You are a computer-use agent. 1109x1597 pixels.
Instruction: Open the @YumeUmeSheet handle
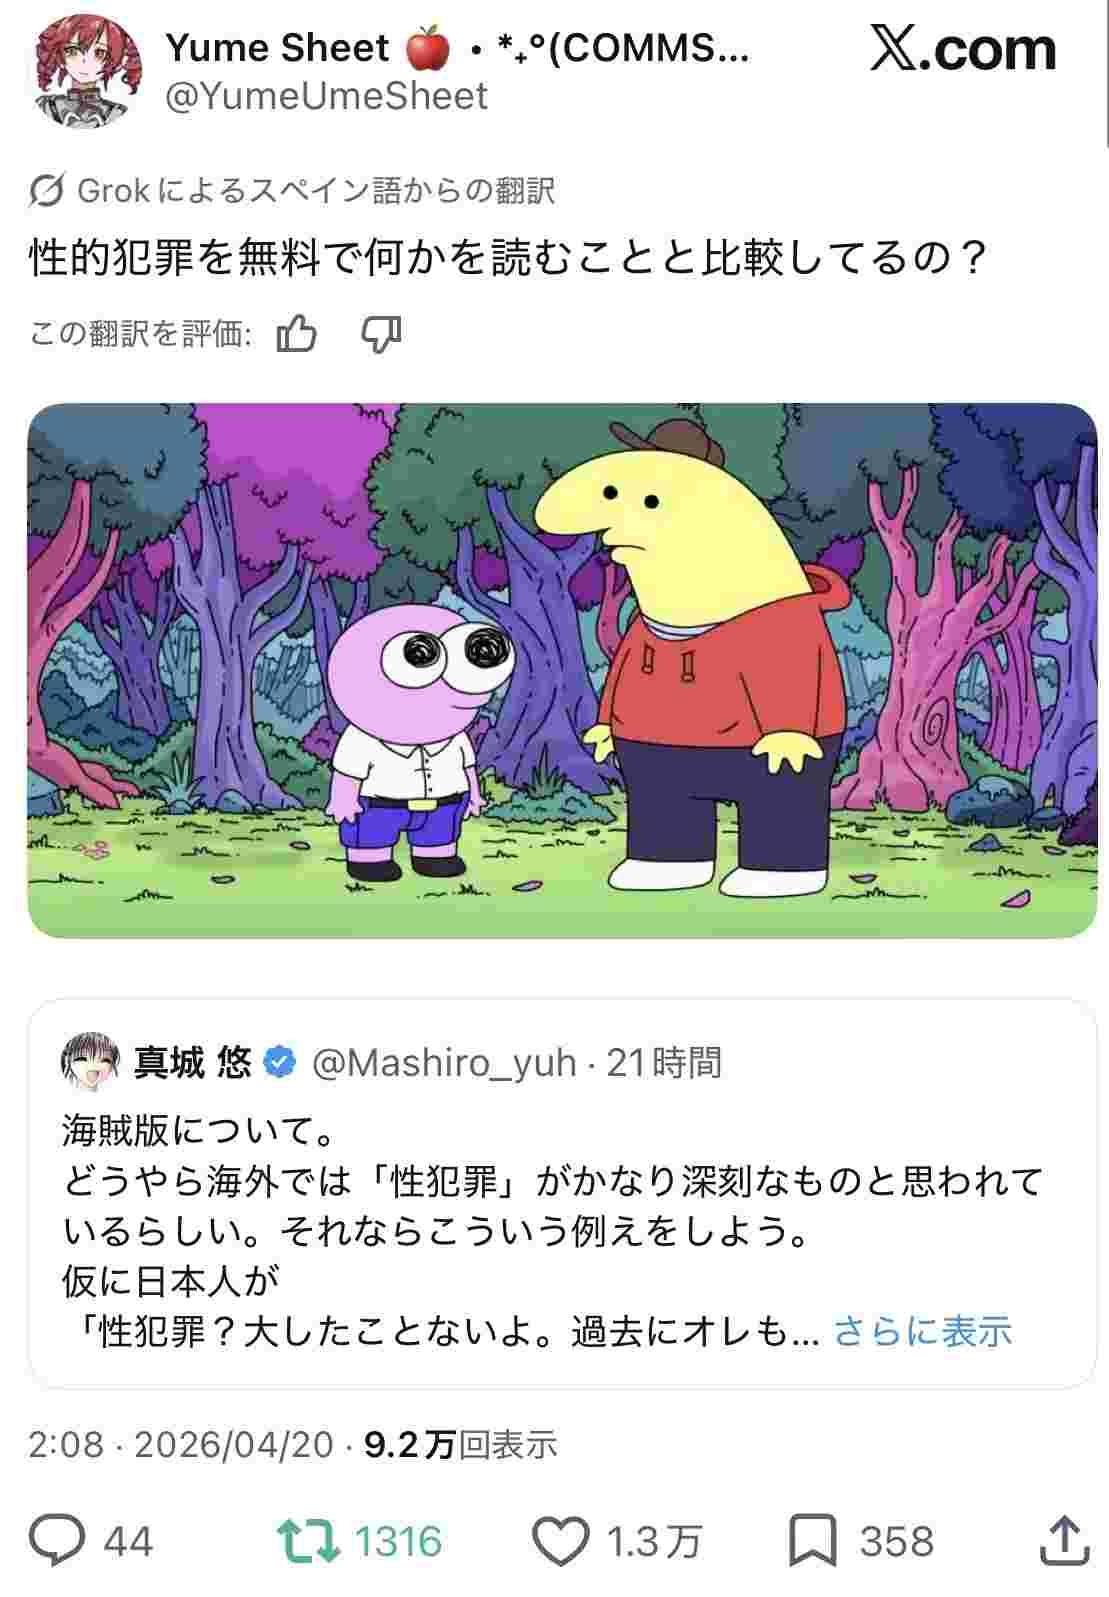pos(326,96)
